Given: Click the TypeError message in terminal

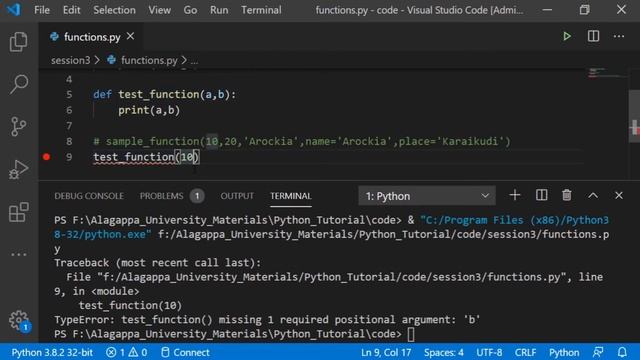Looking at the screenshot, I should tap(267, 320).
